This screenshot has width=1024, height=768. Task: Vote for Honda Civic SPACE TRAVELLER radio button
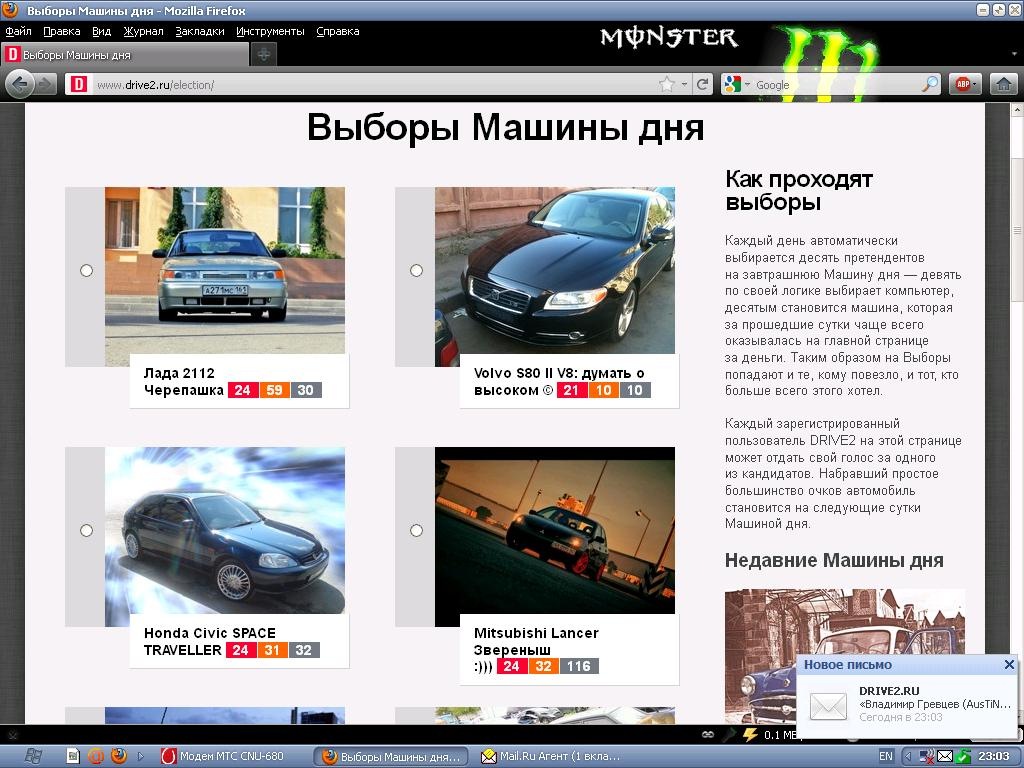tap(86, 530)
